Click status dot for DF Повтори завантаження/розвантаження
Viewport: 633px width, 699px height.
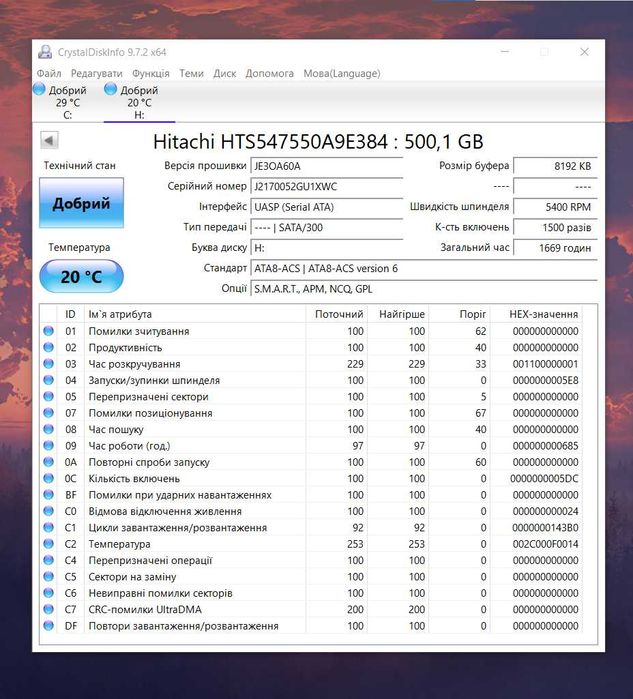[x=49, y=625]
